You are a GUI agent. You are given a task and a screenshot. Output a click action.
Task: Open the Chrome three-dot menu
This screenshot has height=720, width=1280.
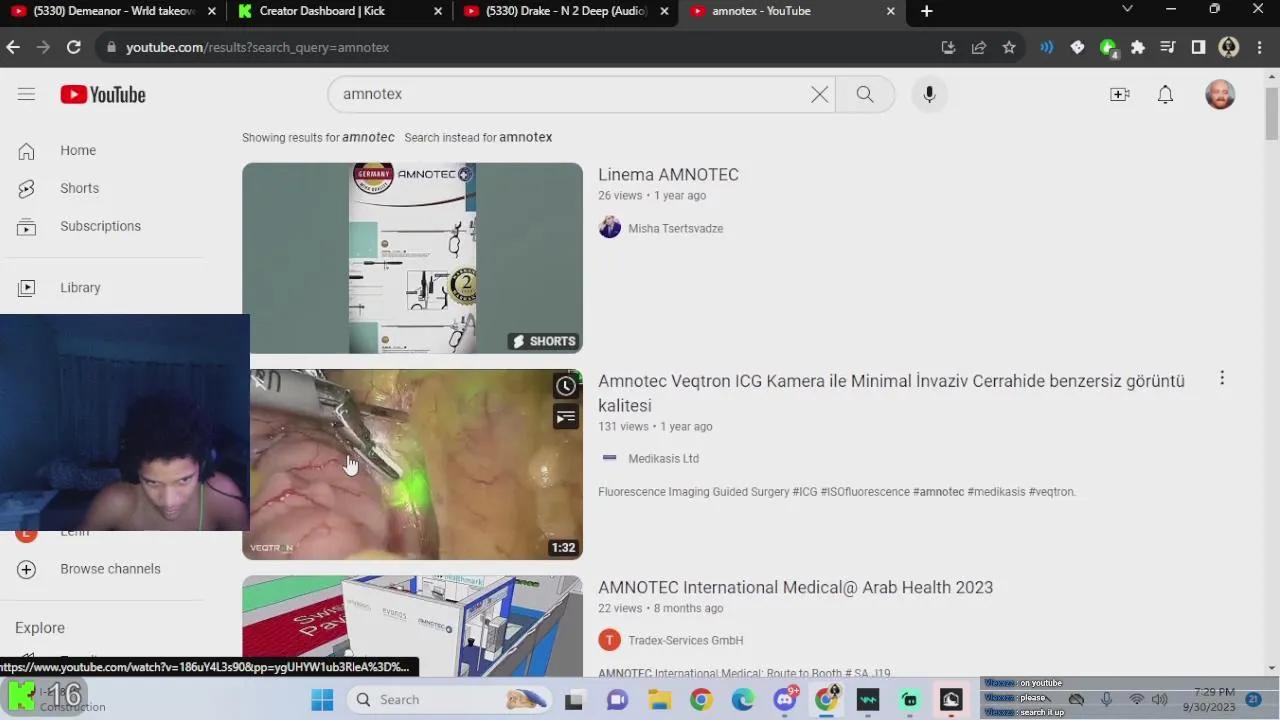pos(1260,47)
